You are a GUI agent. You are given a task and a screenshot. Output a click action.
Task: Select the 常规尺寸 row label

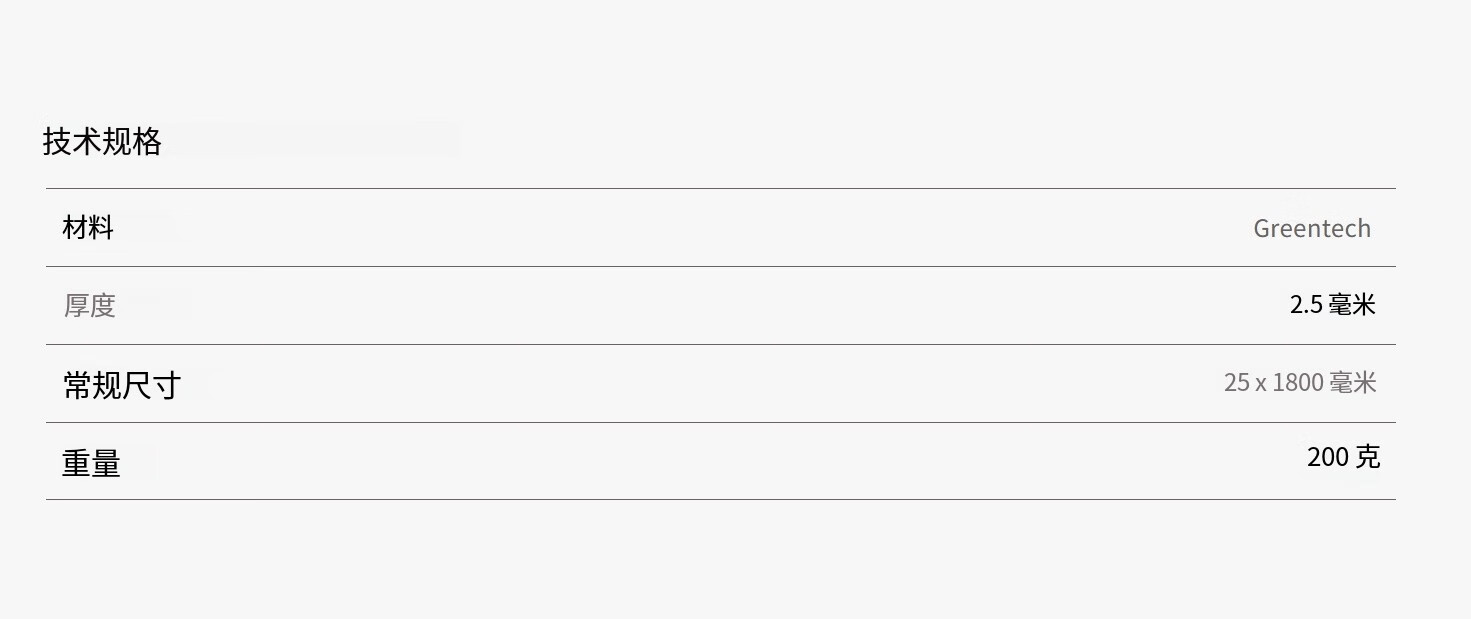(122, 385)
